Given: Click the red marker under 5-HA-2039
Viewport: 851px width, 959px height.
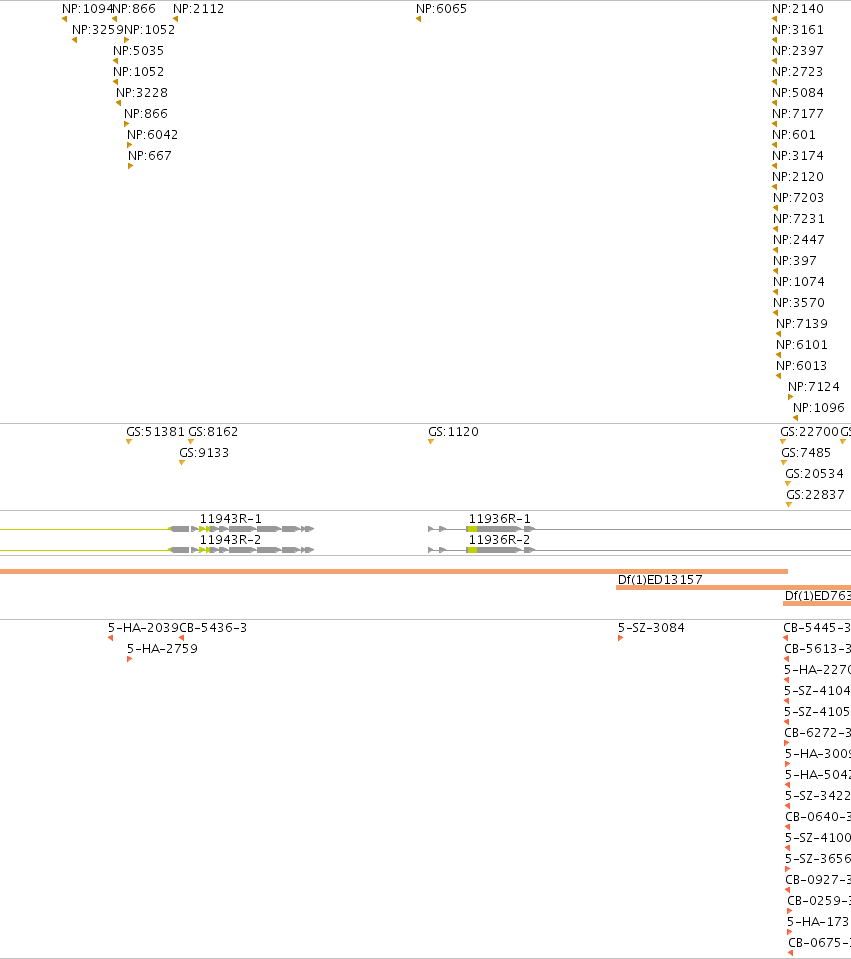Looking at the screenshot, I should click(x=111, y=638).
